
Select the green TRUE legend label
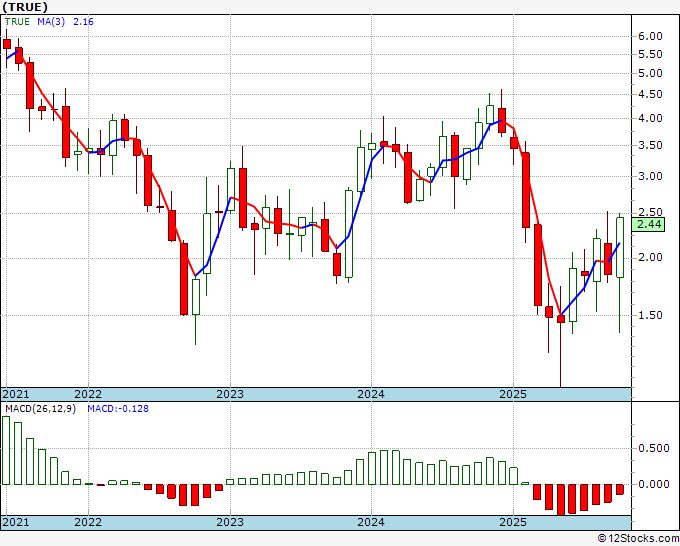17,22
